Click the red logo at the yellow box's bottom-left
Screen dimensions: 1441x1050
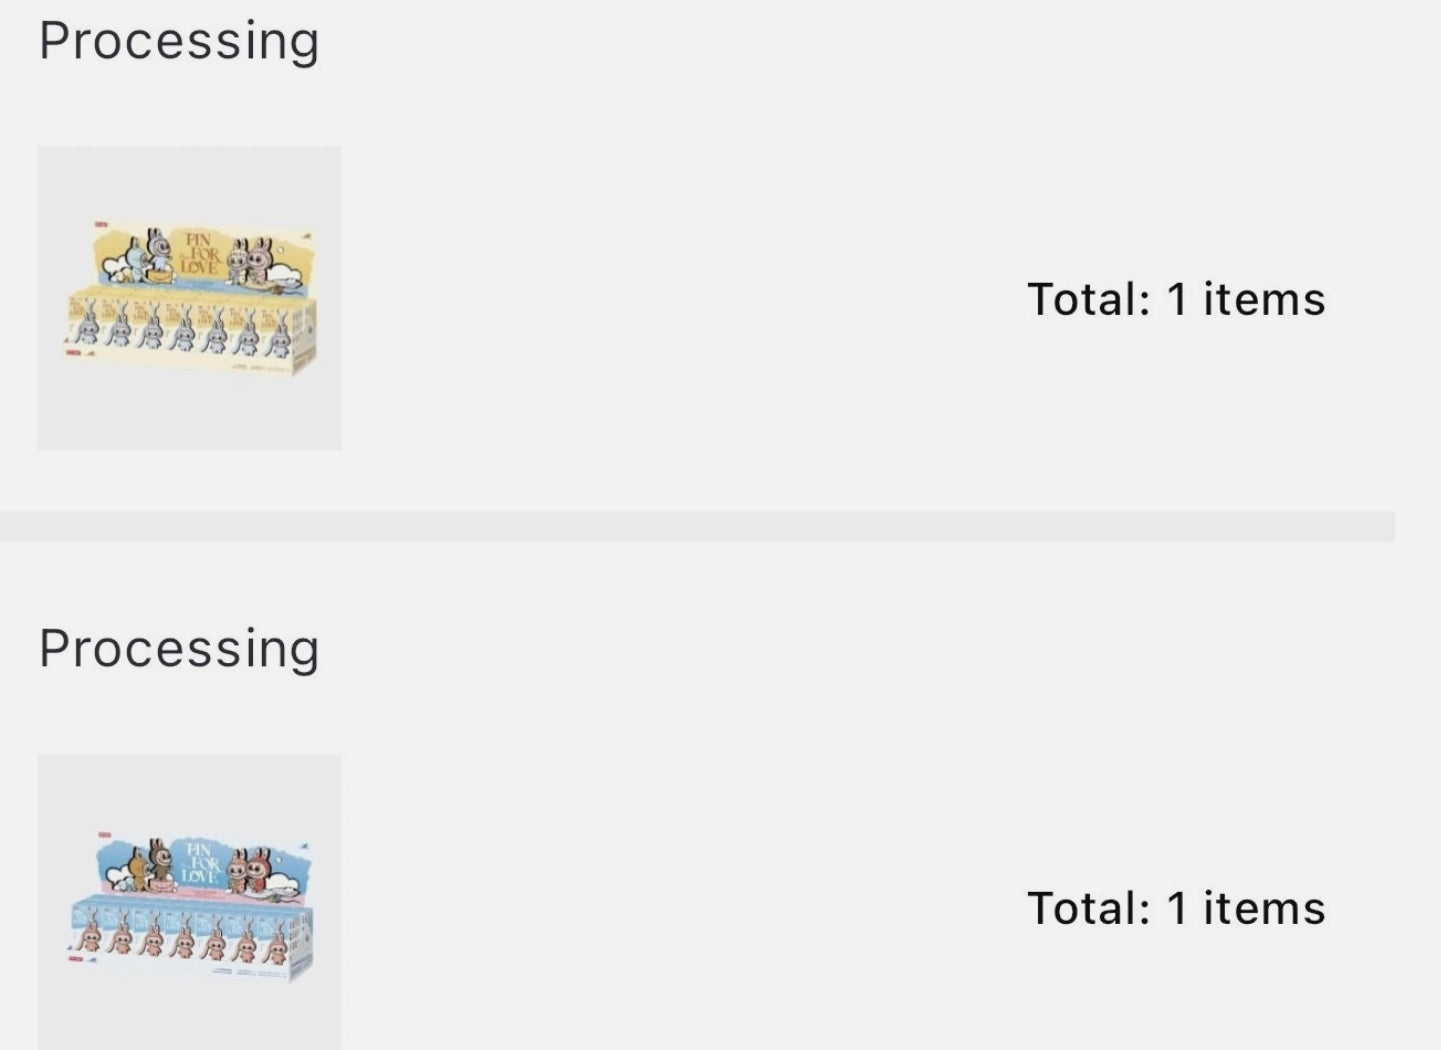pyautogui.click(x=74, y=353)
